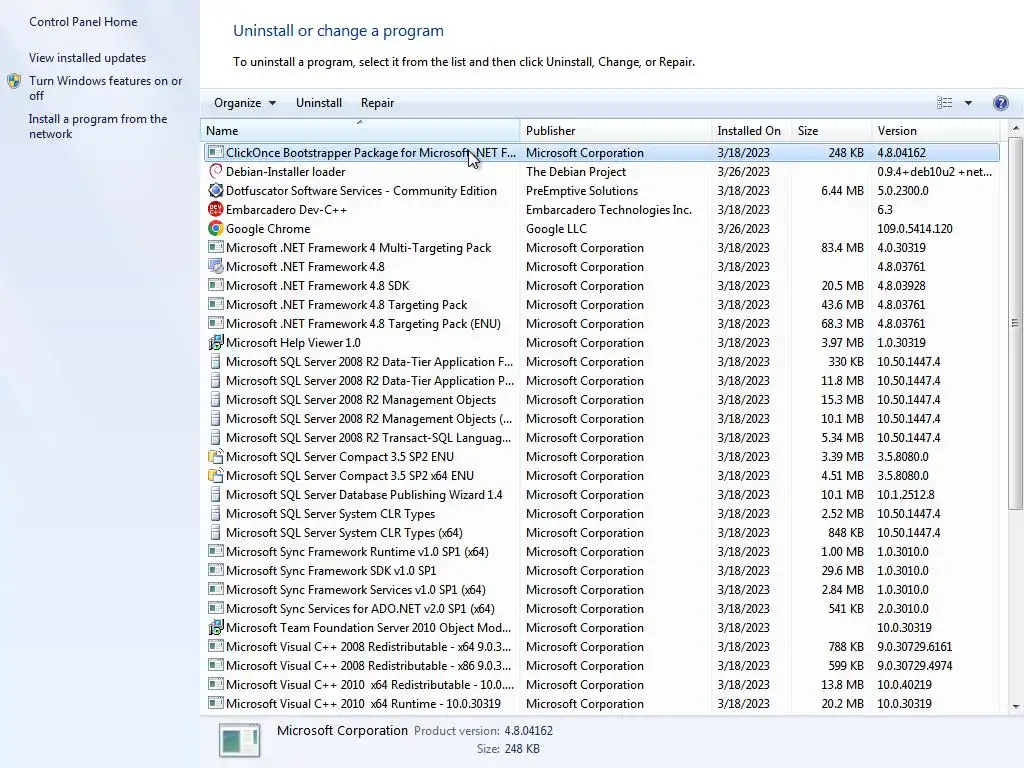The image size is (1024, 768).
Task: Click Embarcadero Technologies Inc. publisher cell
Action: pyautogui.click(x=609, y=210)
